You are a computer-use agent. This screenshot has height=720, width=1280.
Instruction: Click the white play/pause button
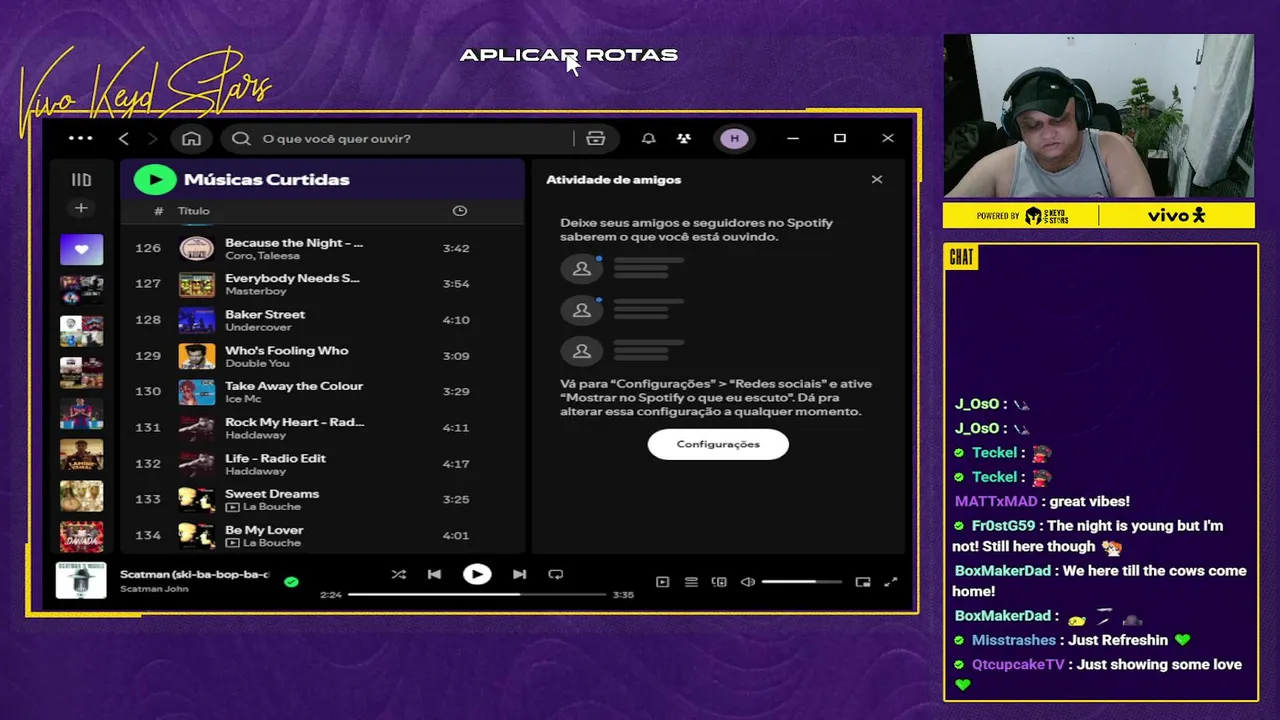click(x=477, y=574)
